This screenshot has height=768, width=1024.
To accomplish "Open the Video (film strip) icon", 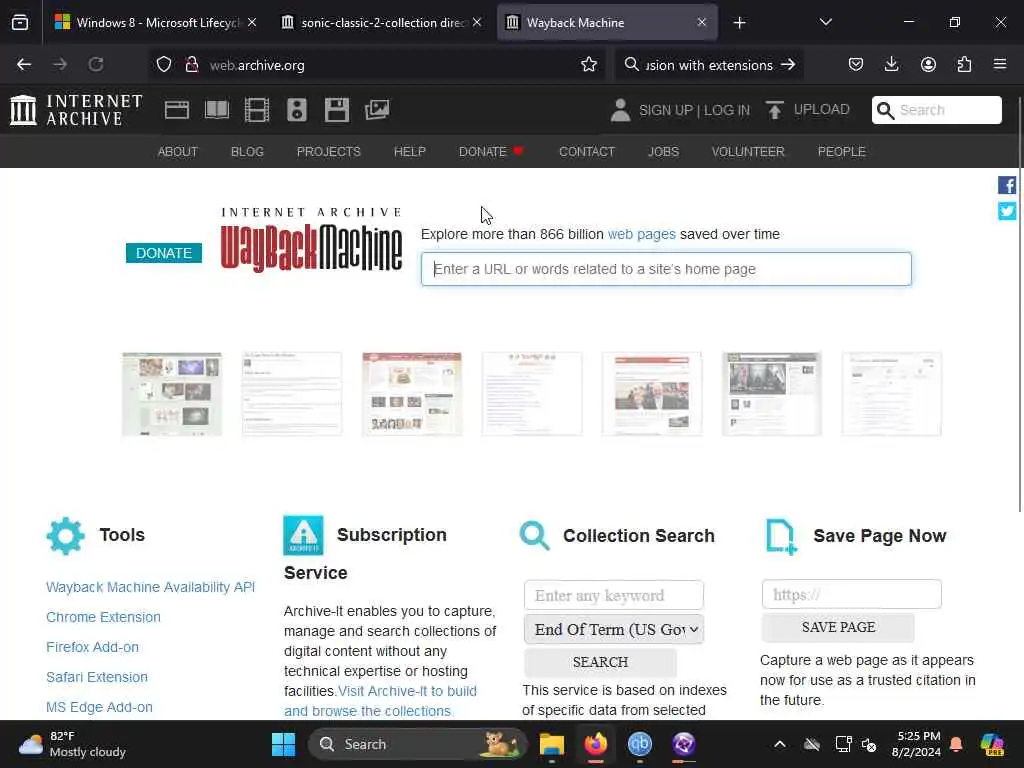I will pyautogui.click(x=257, y=110).
